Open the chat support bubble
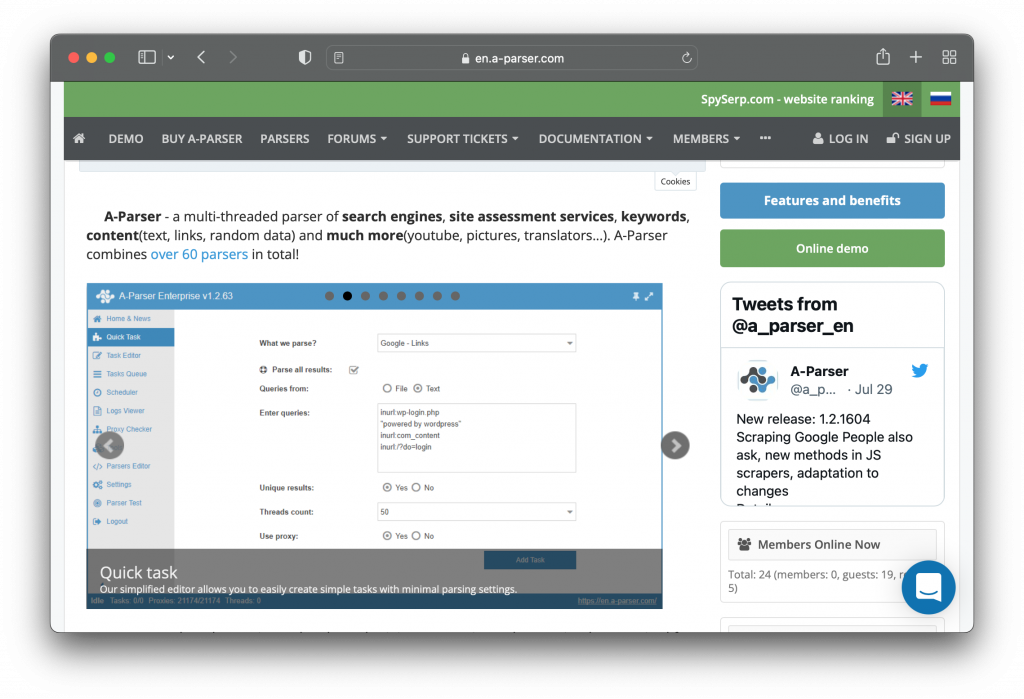This screenshot has width=1024, height=699. (928, 587)
